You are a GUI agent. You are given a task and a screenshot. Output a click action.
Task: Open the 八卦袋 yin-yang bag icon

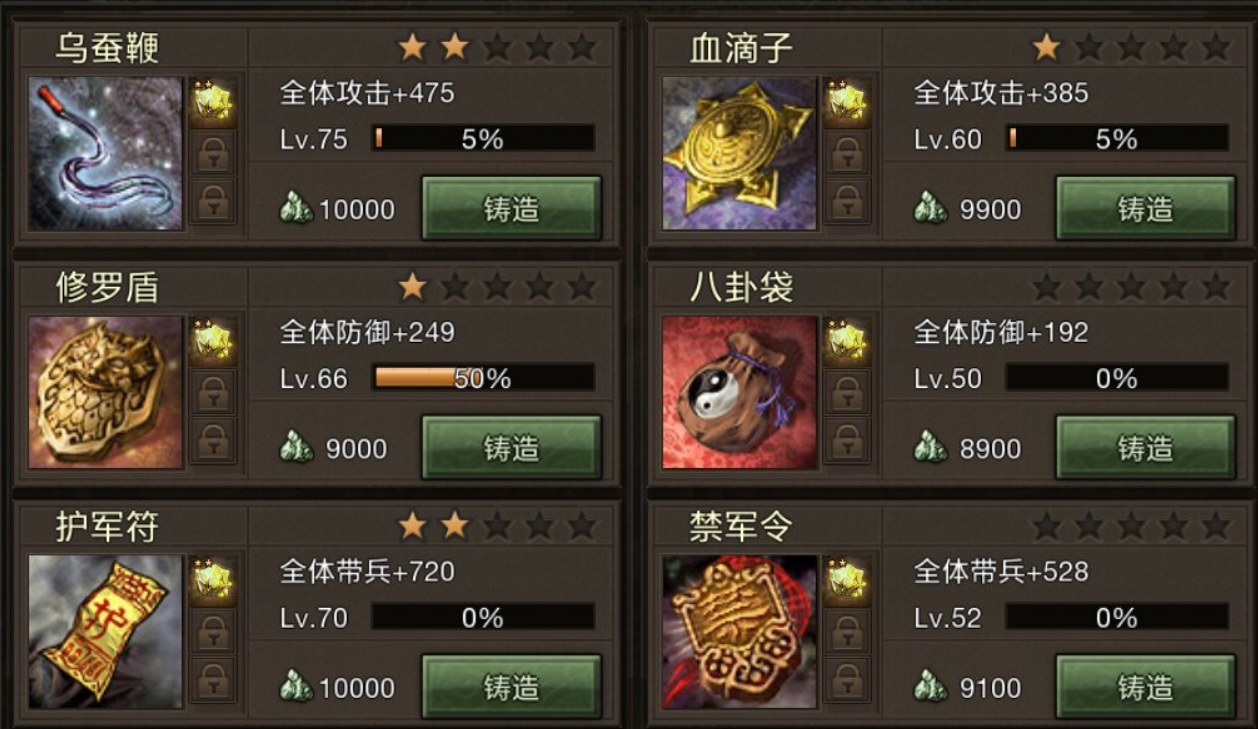pos(740,392)
